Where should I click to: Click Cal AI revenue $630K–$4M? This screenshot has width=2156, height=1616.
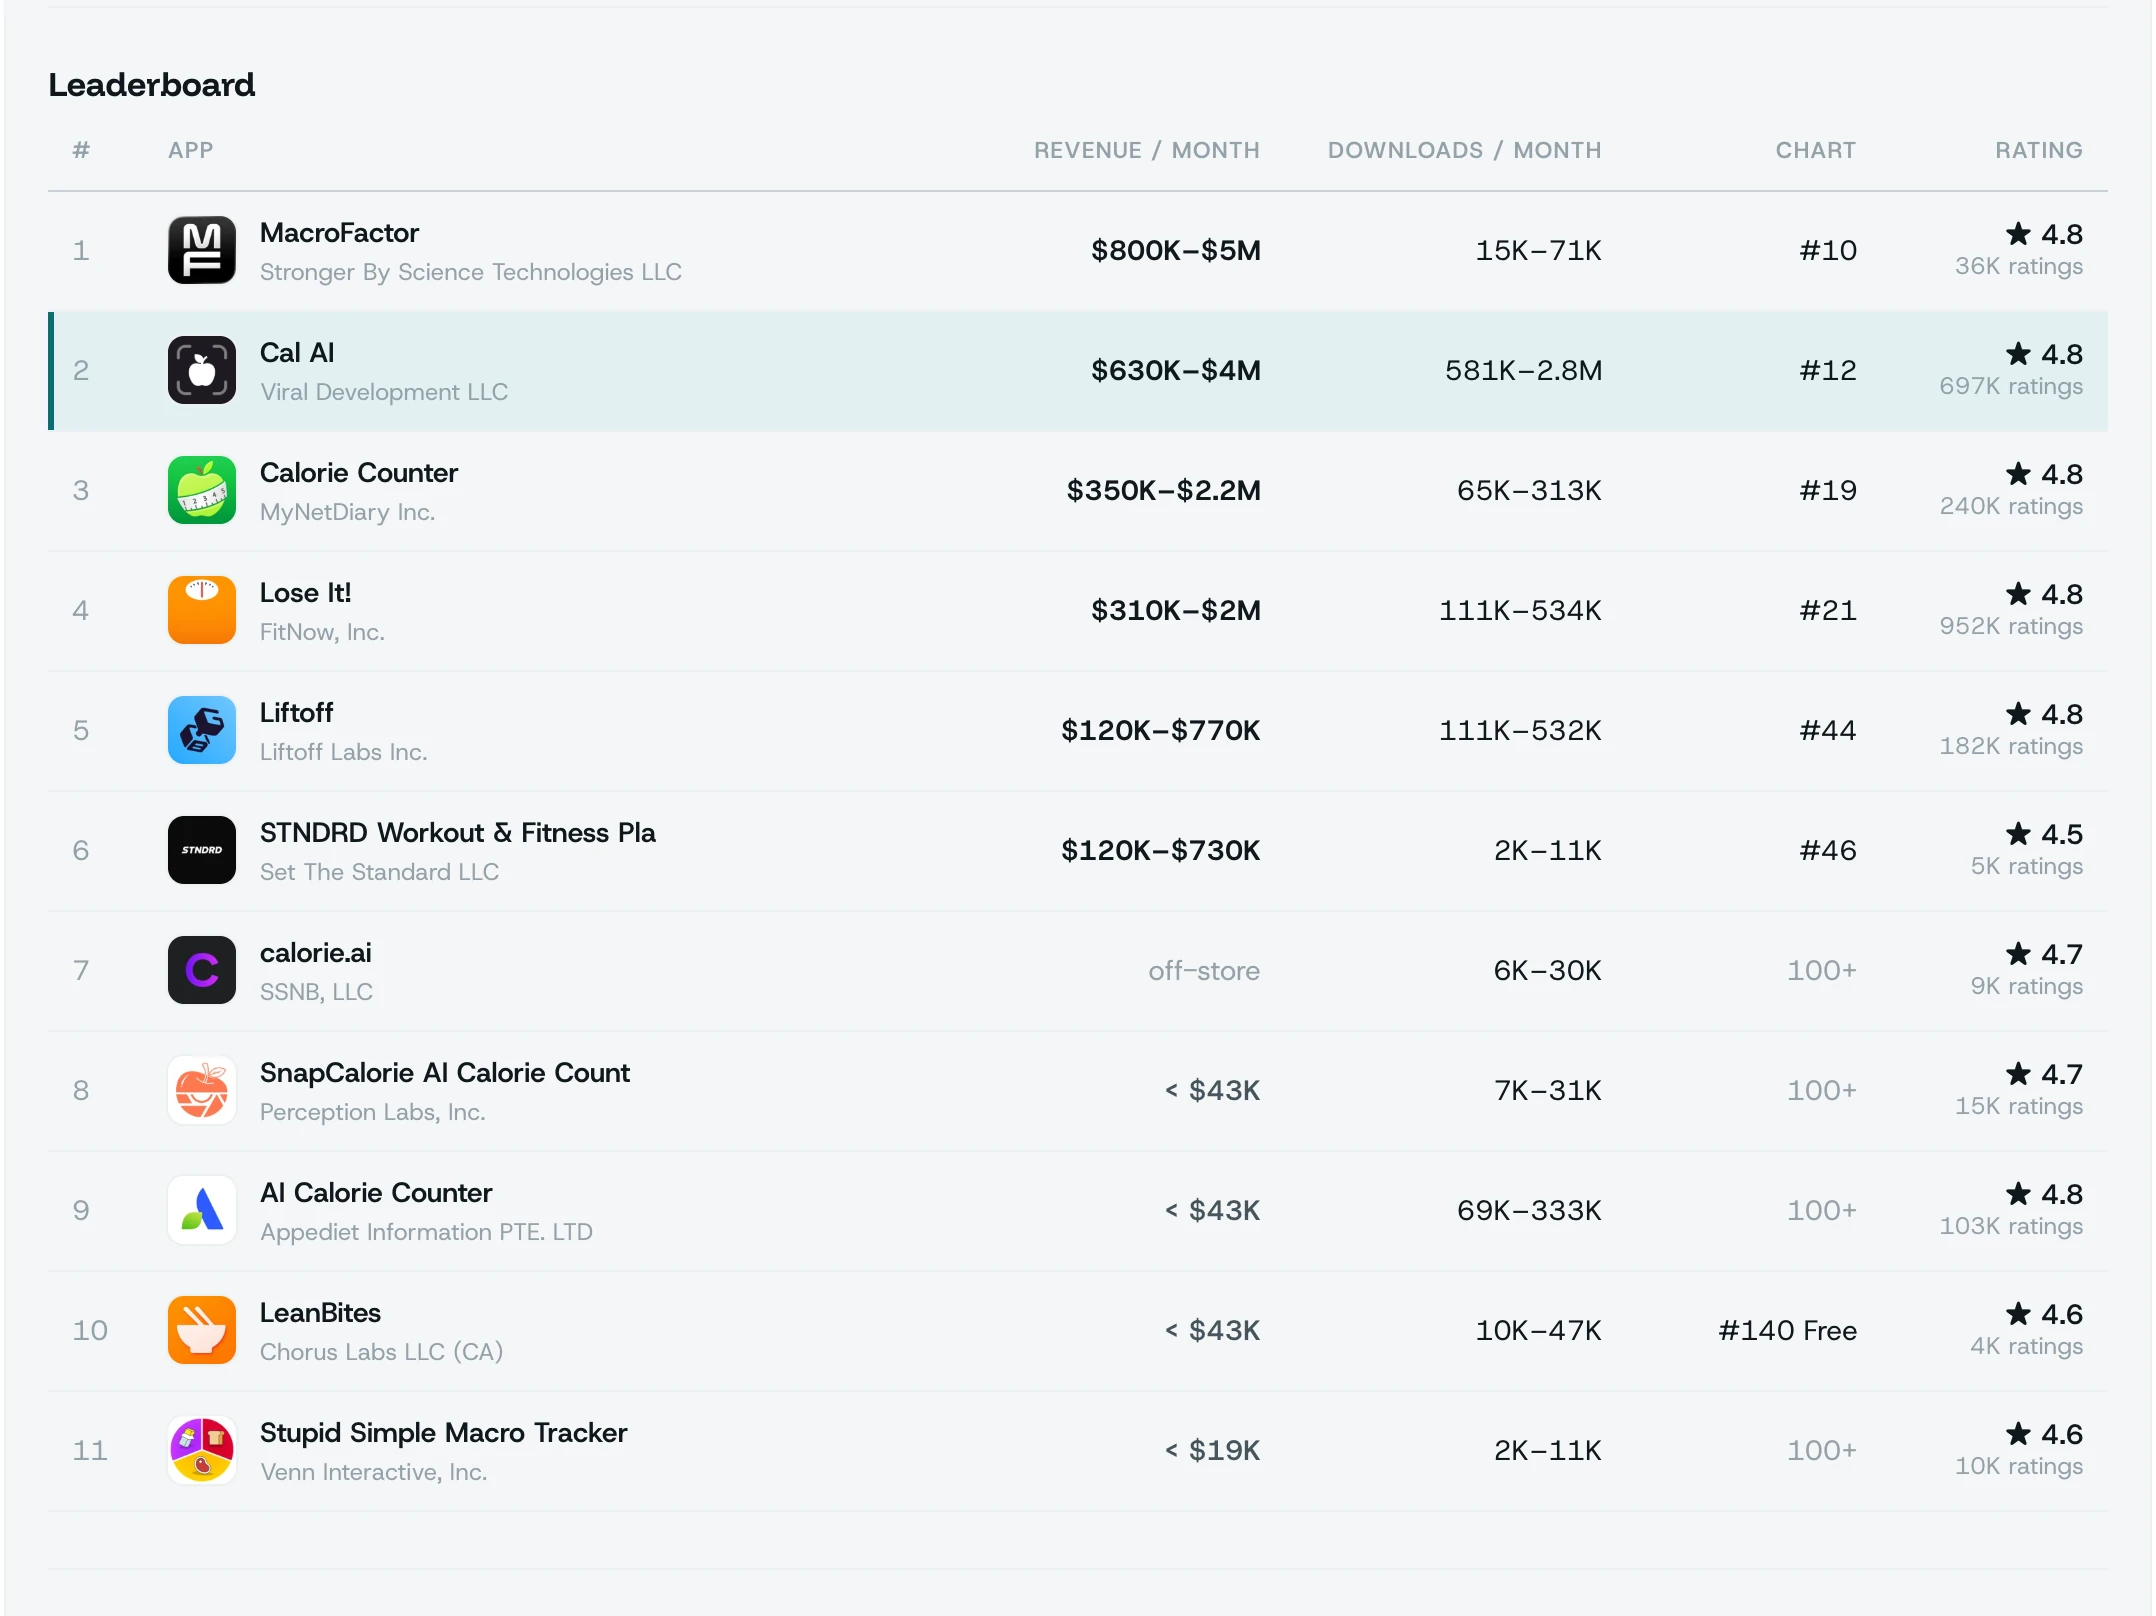point(1175,370)
